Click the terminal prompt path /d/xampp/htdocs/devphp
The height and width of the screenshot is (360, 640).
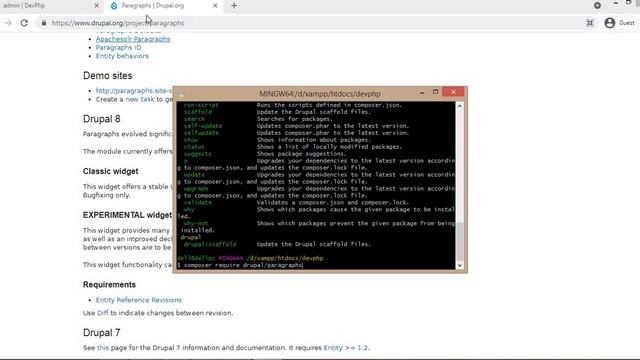pyautogui.click(x=284, y=258)
